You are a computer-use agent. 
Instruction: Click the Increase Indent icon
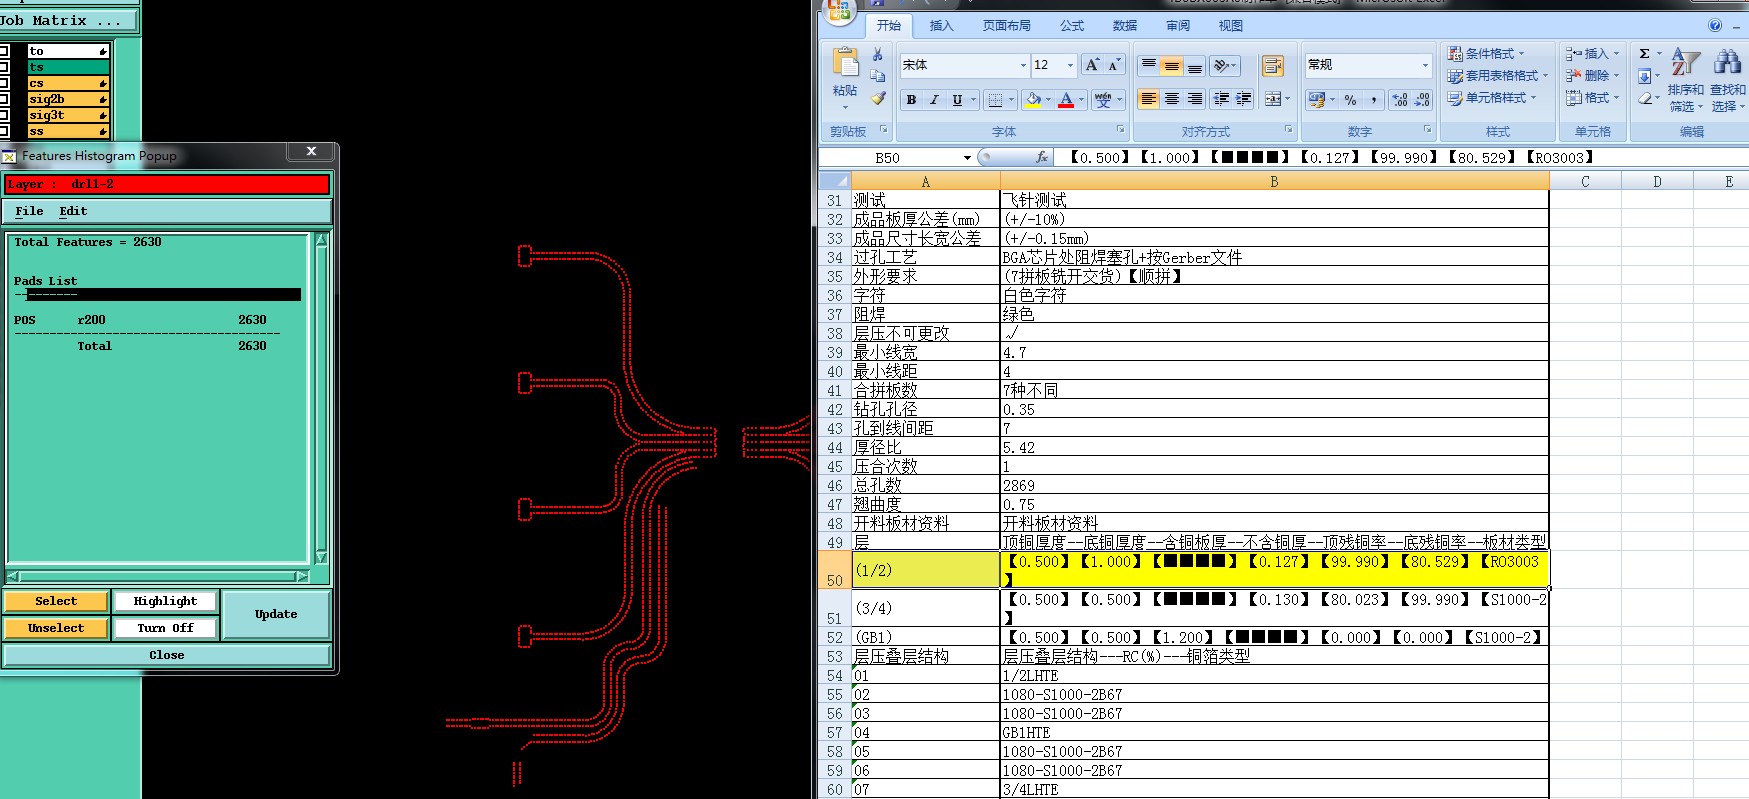[1244, 99]
